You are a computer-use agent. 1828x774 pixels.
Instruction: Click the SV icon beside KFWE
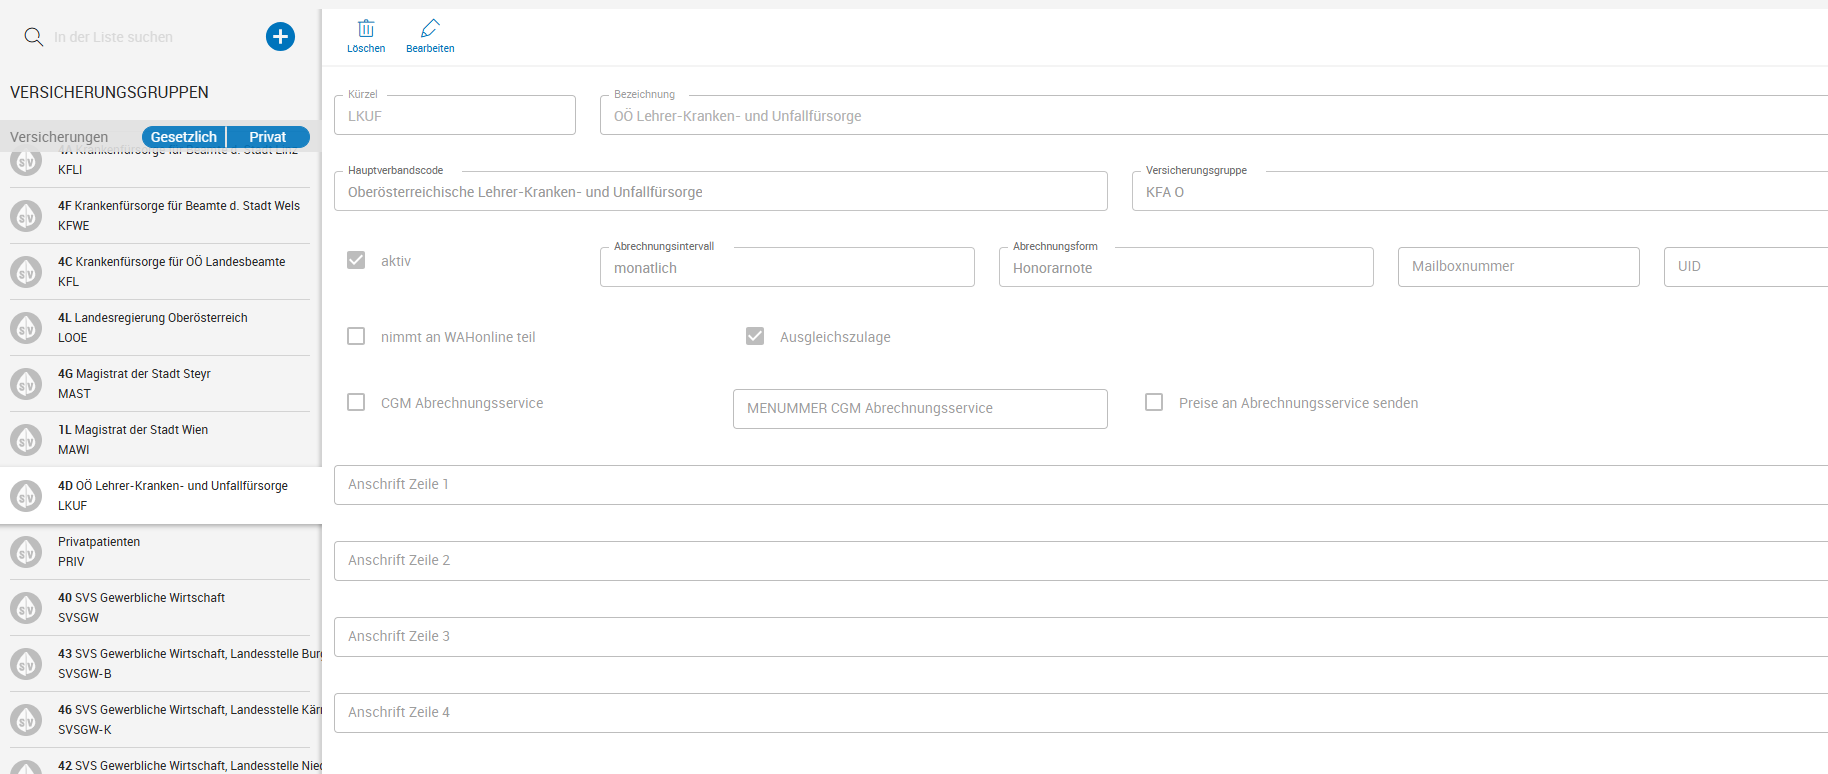pyautogui.click(x=26, y=215)
